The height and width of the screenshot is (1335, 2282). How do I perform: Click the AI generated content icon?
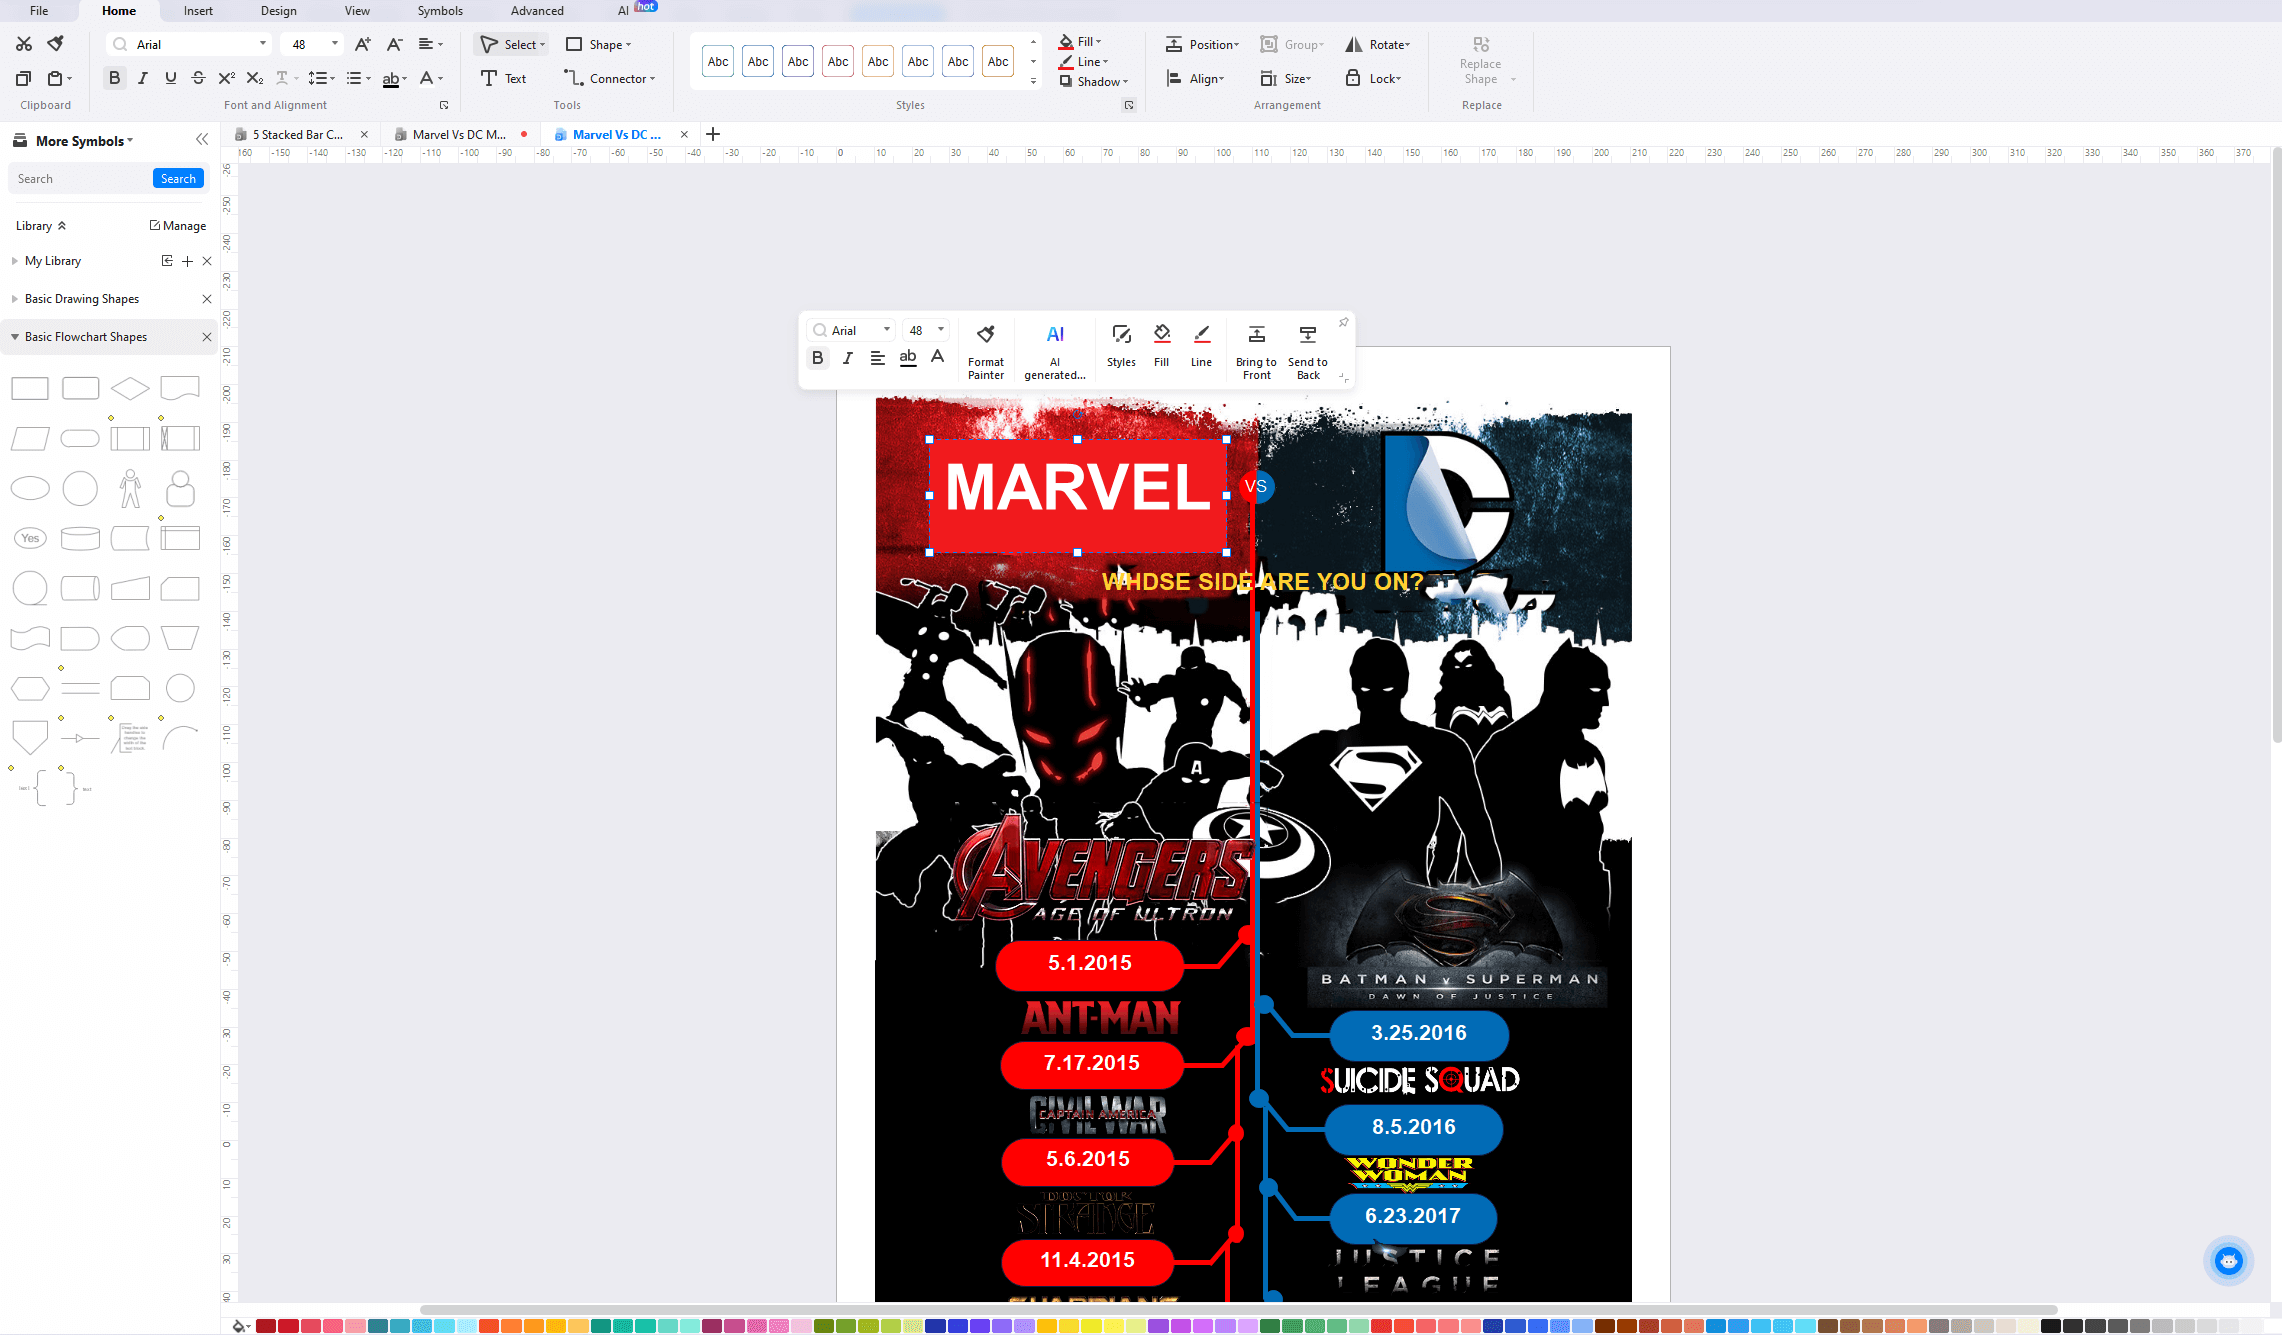[1054, 335]
